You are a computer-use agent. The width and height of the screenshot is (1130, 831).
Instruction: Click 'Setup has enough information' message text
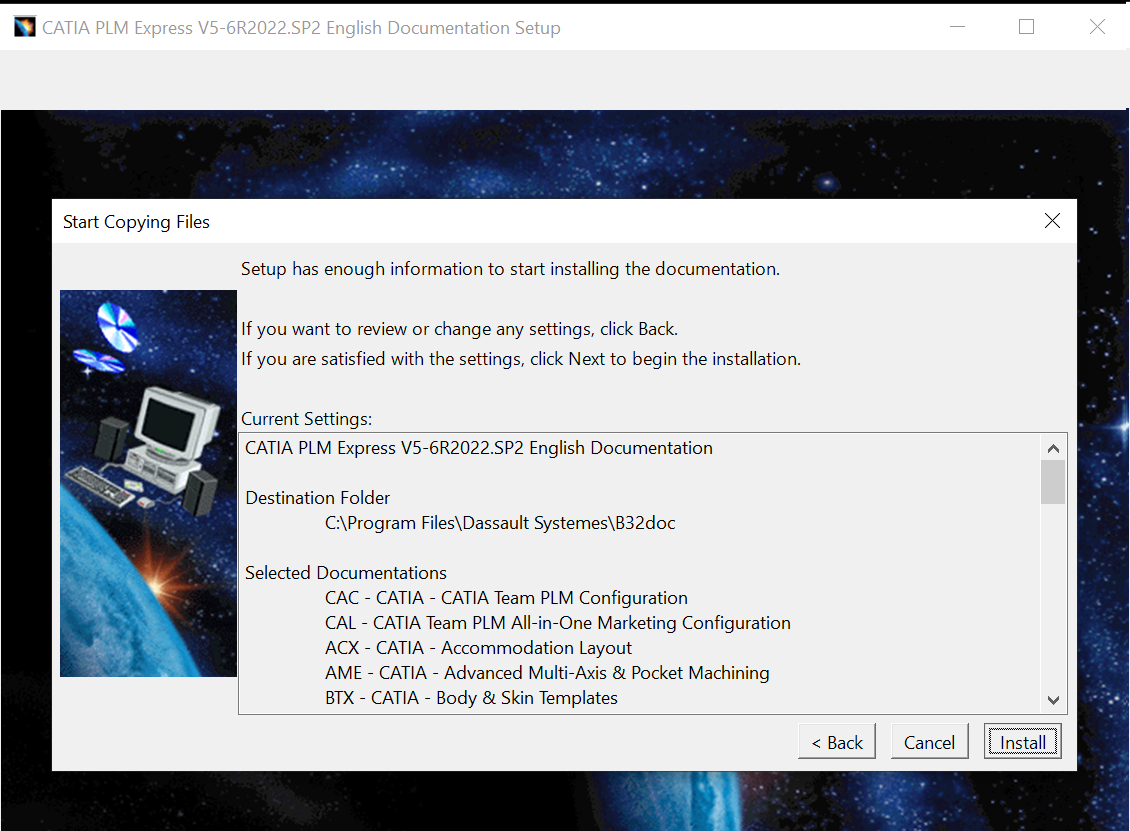coord(510,269)
